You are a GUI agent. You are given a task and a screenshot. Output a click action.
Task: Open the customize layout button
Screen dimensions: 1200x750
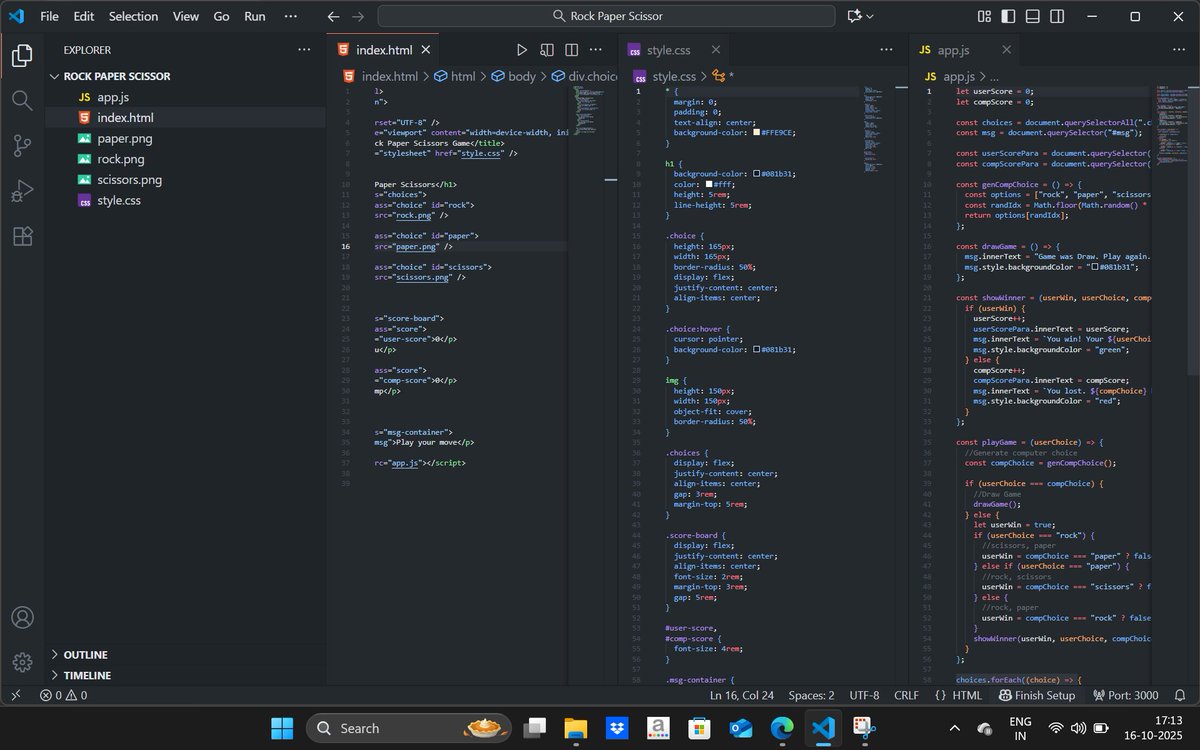984,16
